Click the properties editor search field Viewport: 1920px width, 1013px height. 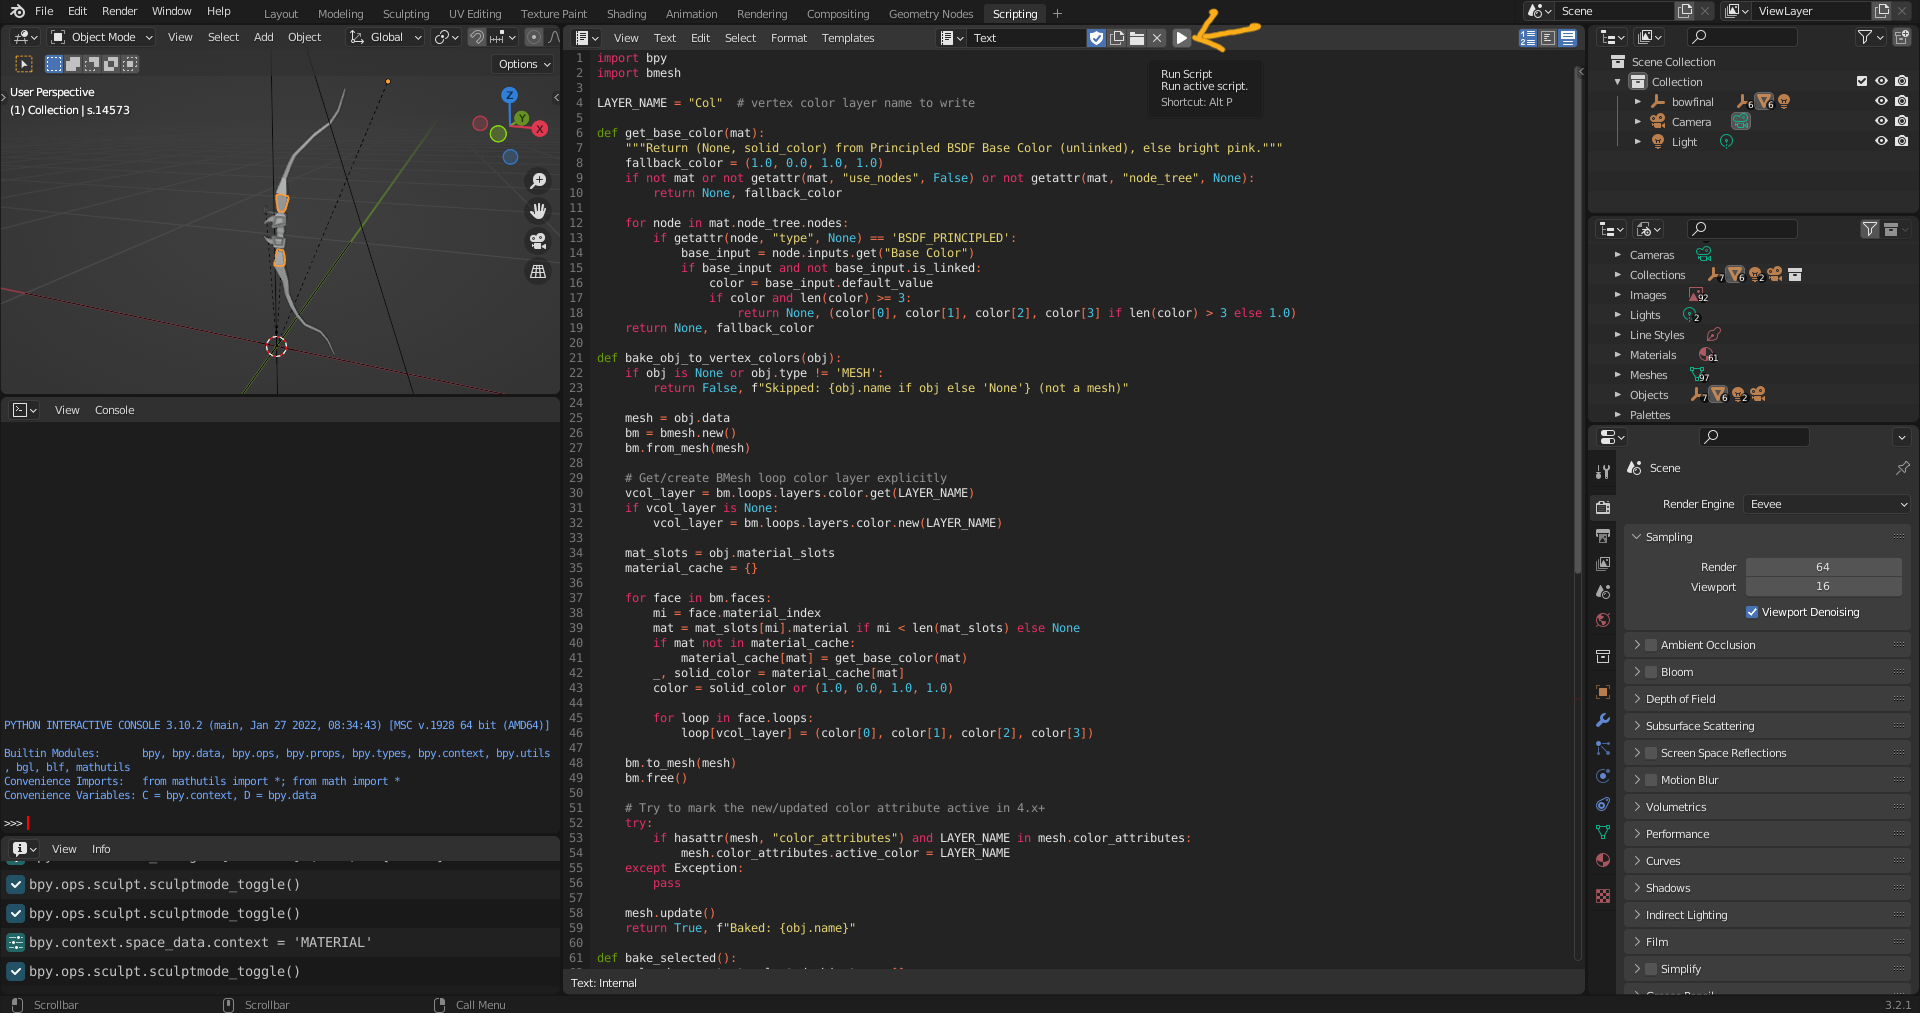1754,437
